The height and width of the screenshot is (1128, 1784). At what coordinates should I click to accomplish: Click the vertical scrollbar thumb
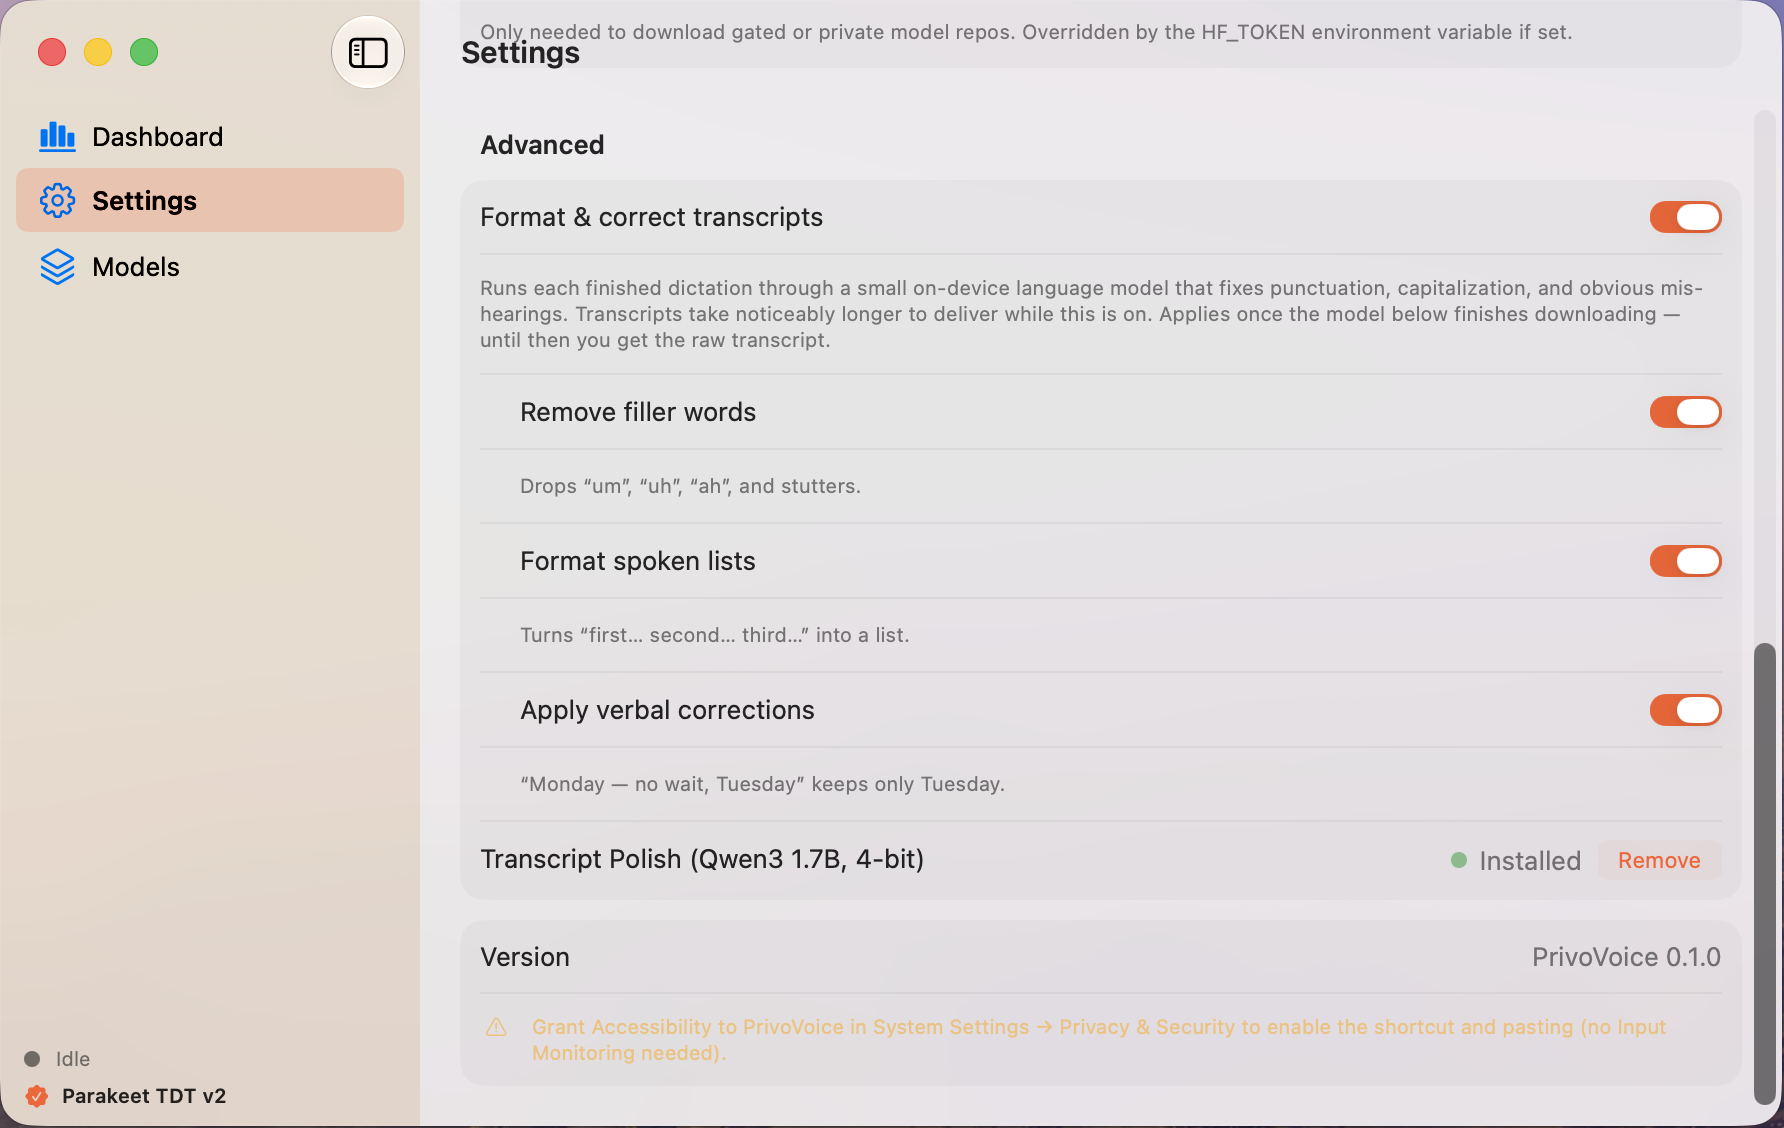point(1765,873)
